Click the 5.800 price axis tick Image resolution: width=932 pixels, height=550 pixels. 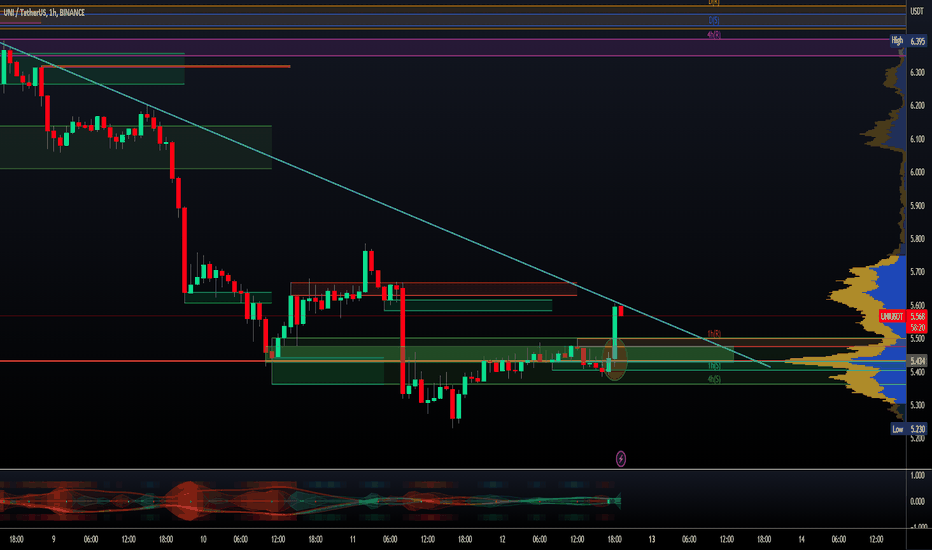coord(917,239)
